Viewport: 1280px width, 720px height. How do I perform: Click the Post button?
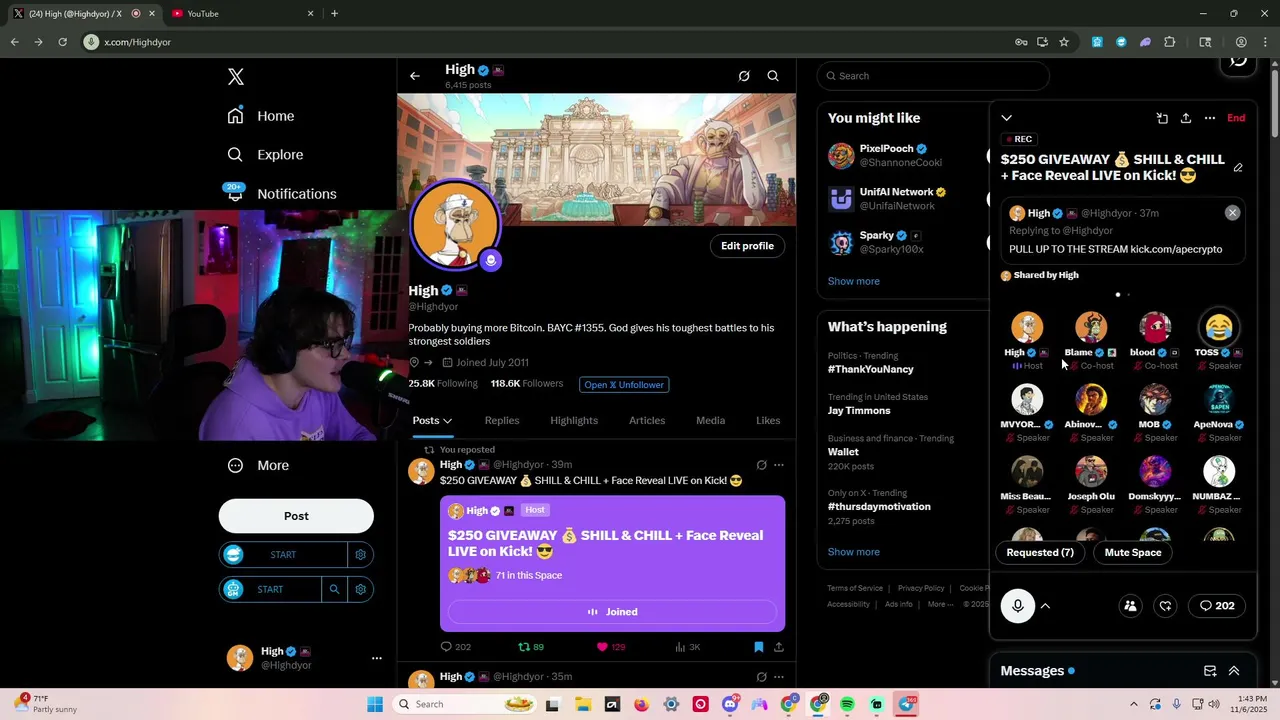click(296, 516)
